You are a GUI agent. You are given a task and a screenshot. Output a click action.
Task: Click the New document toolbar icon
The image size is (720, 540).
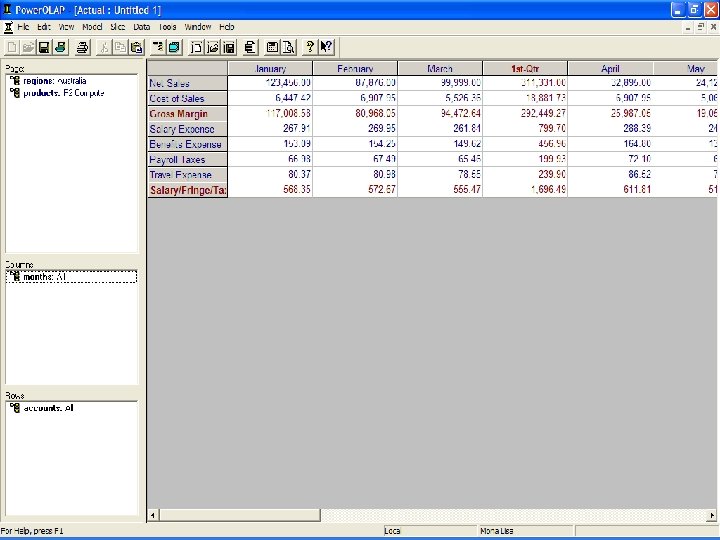12,47
